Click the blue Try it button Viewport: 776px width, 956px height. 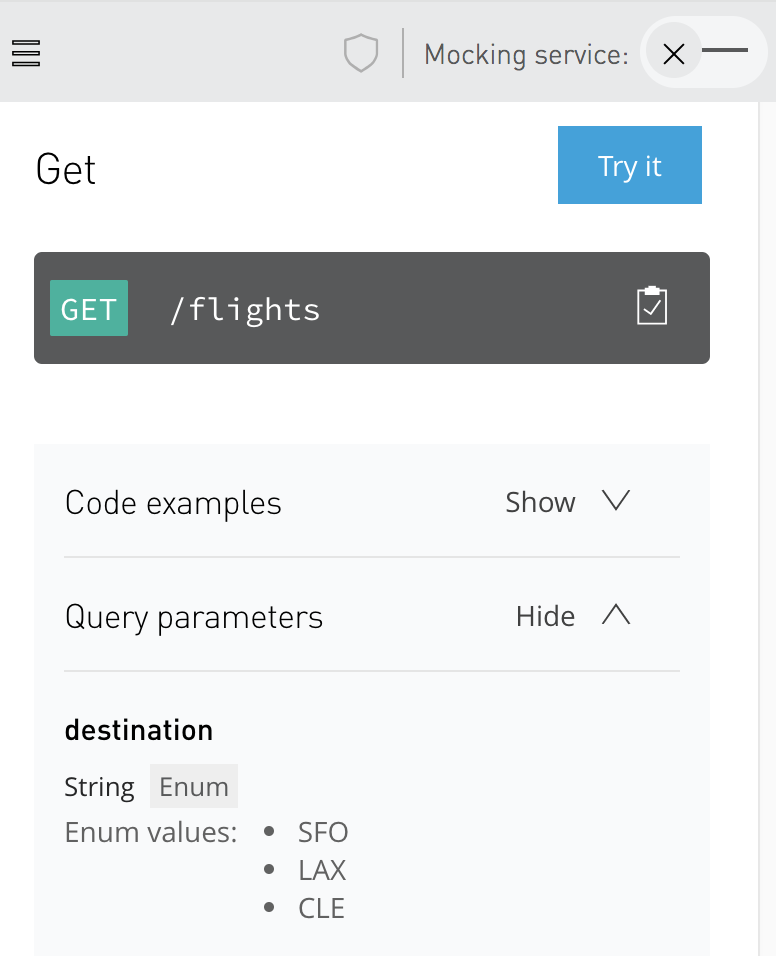(x=630, y=165)
